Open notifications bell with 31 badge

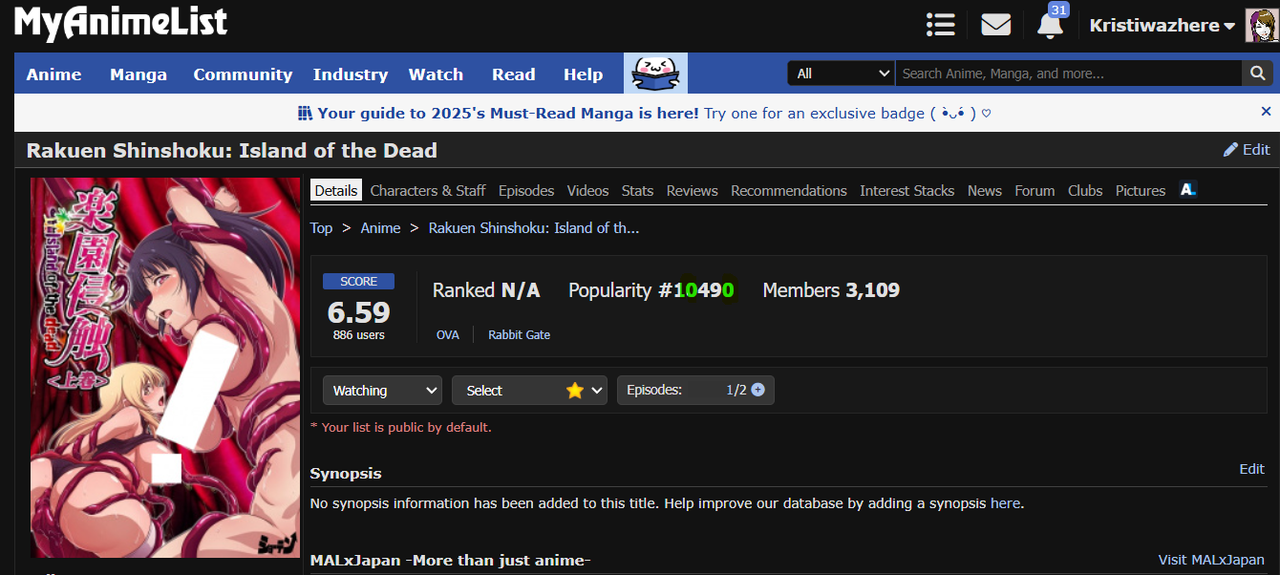1051,24
